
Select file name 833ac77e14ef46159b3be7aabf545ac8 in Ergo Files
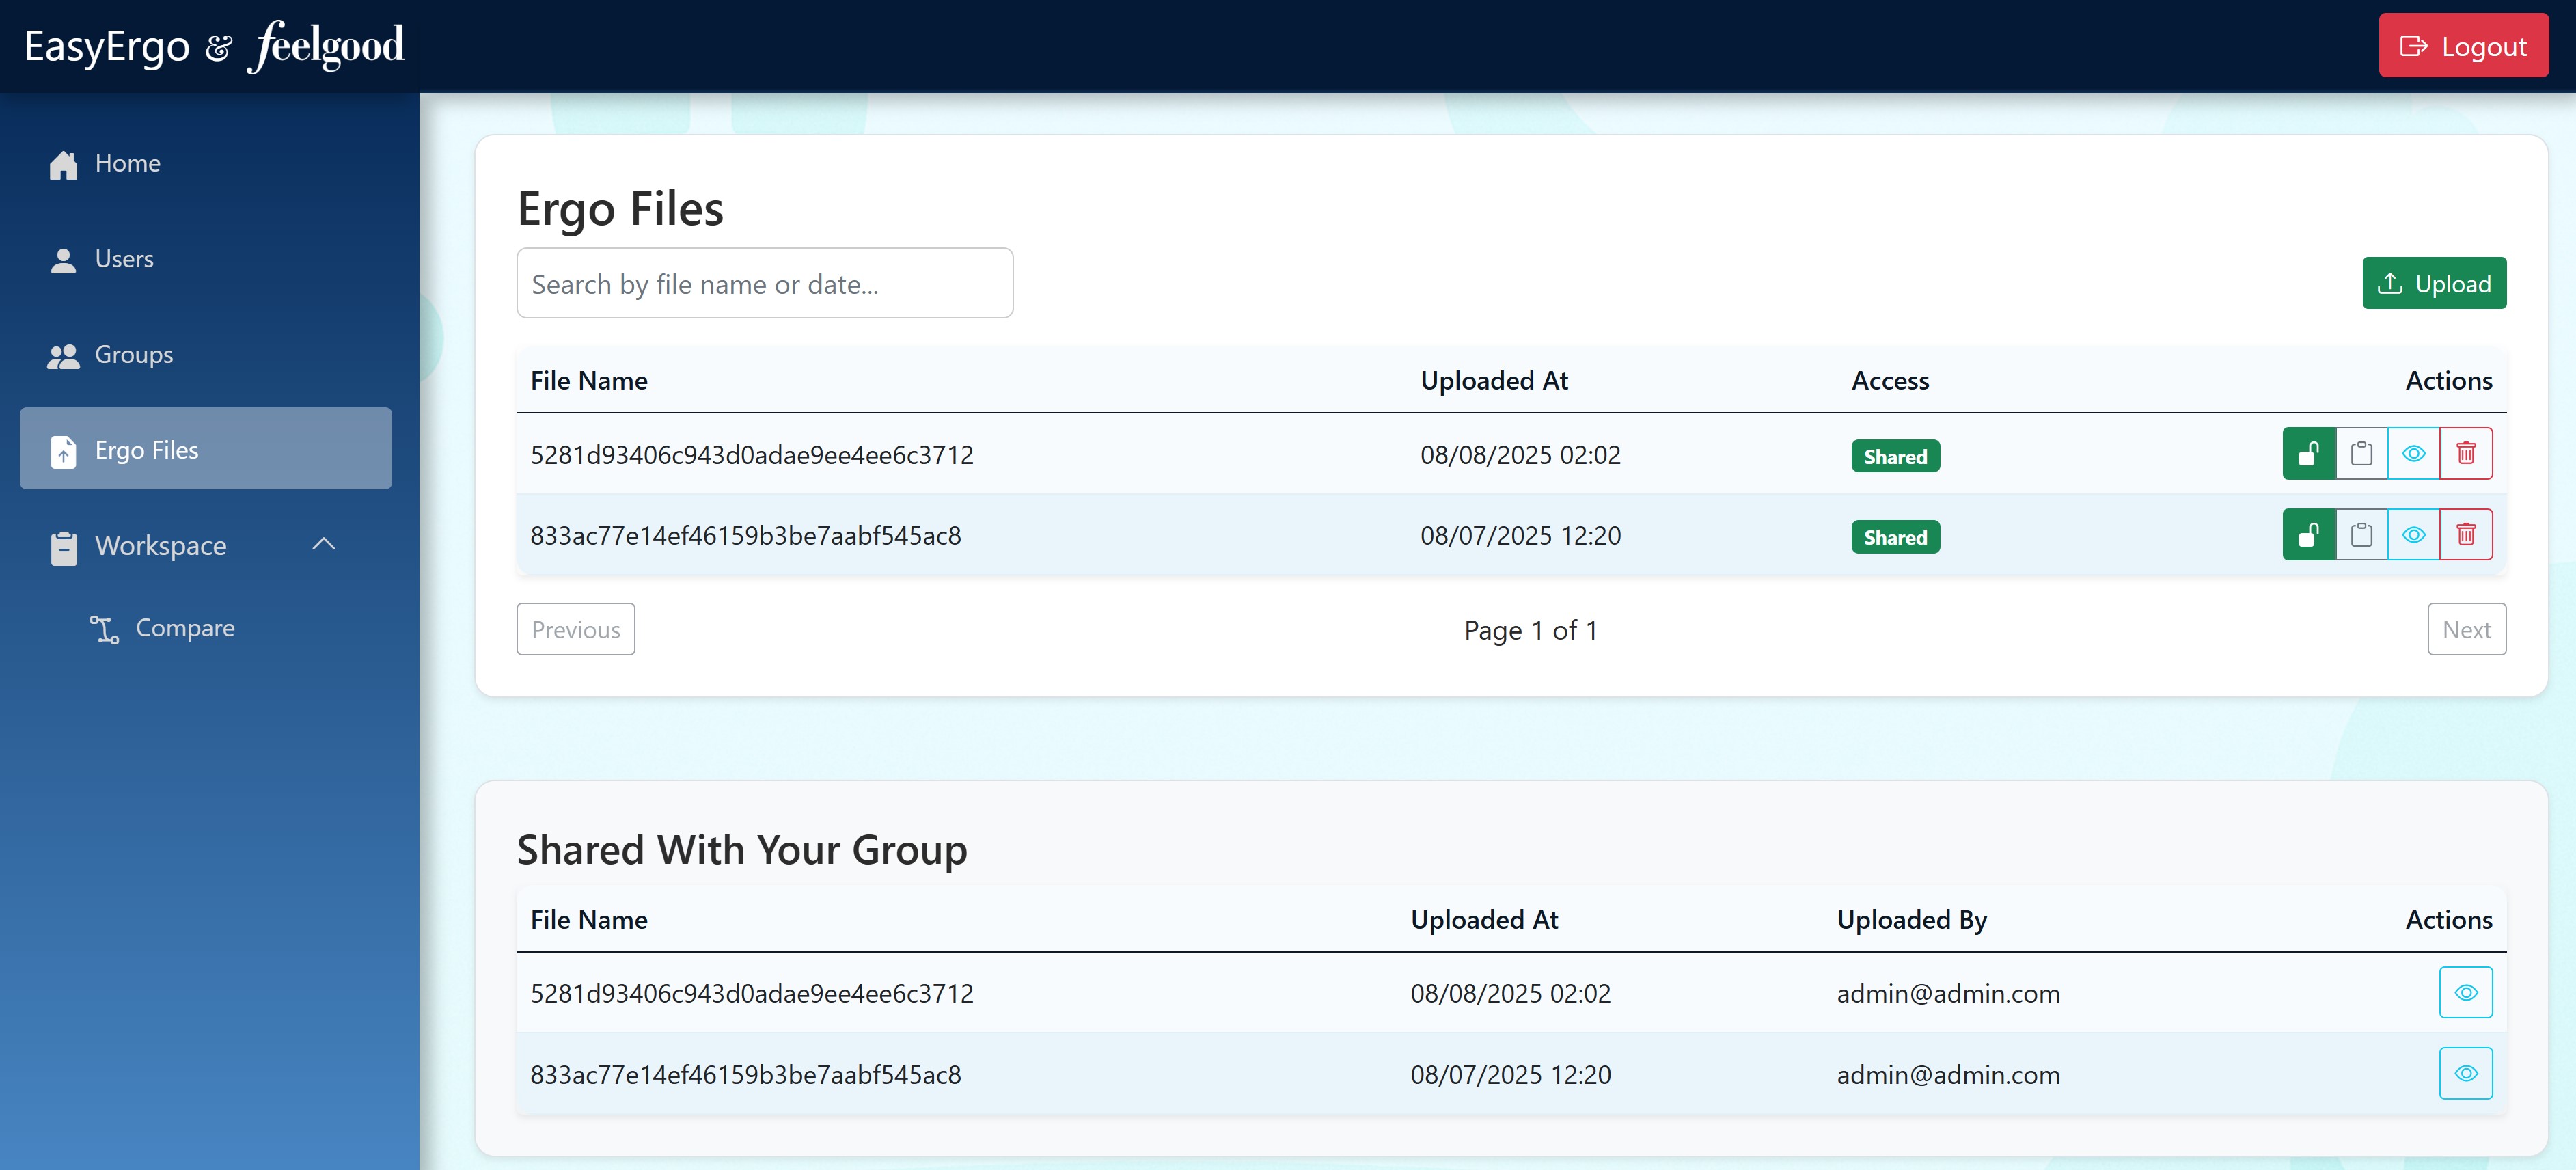click(745, 536)
